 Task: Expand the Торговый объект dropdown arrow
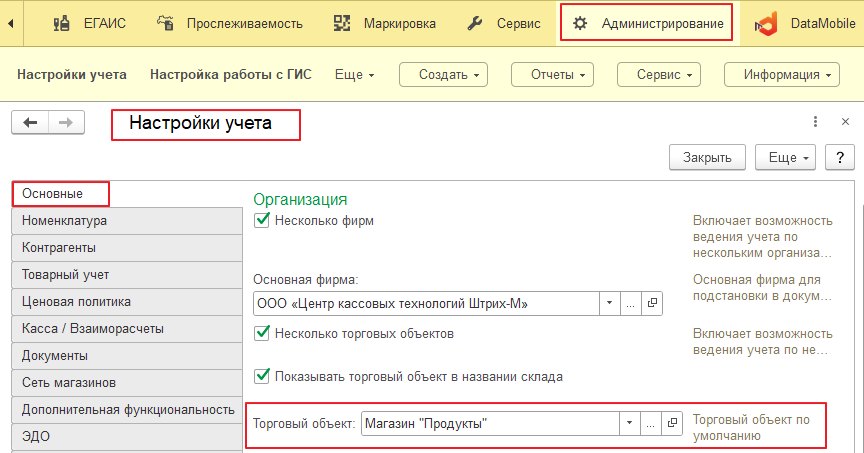click(629, 424)
